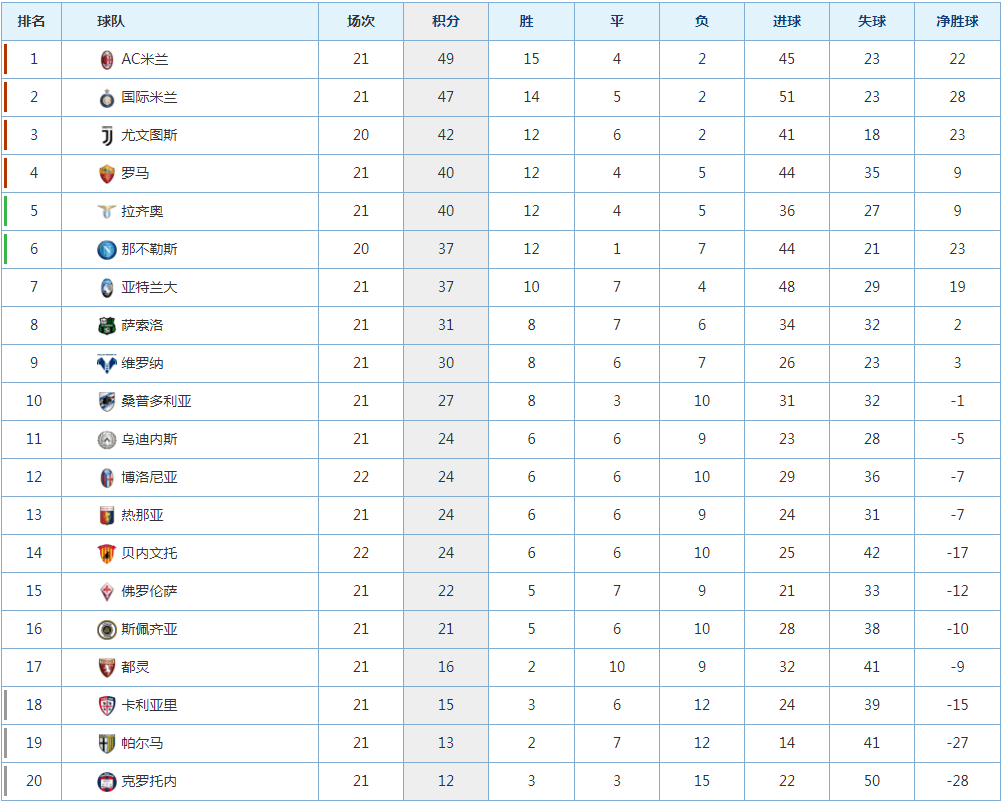Select the 净胜球 column header
Image resolution: width=1002 pixels, height=801 pixels.
pyautogui.click(x=957, y=21)
